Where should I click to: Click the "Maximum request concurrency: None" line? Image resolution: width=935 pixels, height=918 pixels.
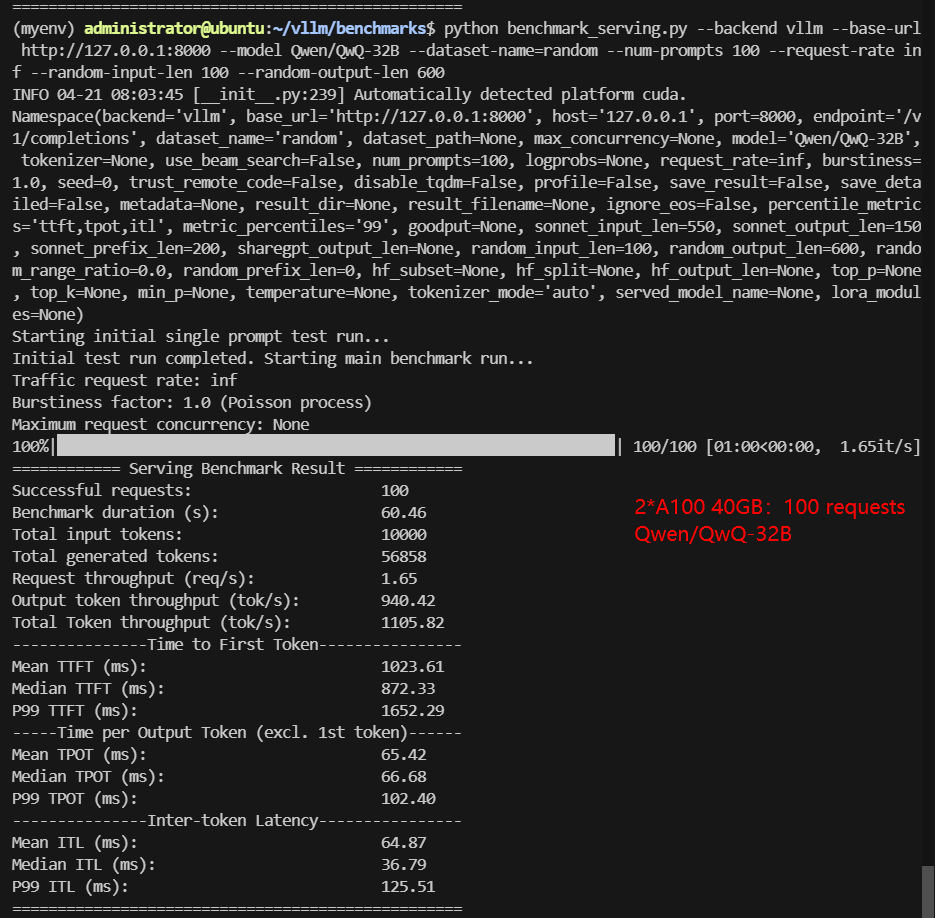tap(161, 425)
